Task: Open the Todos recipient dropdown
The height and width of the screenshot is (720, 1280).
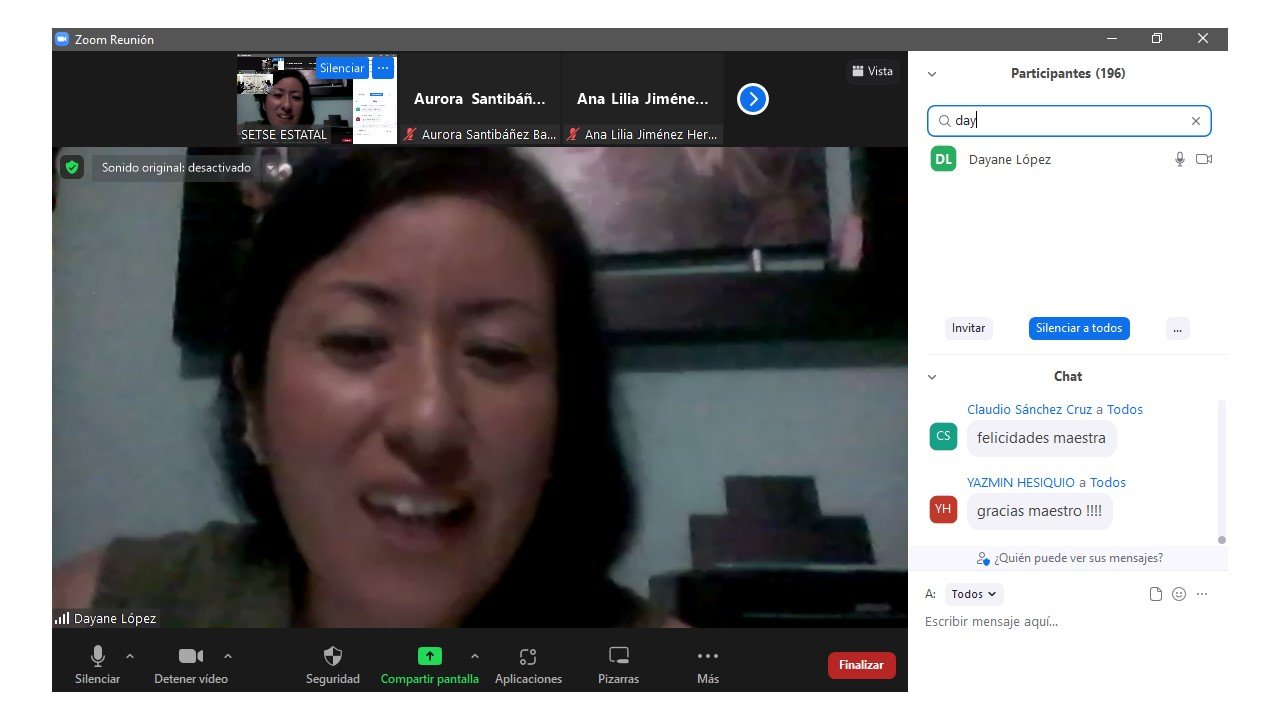Action: tap(974, 594)
